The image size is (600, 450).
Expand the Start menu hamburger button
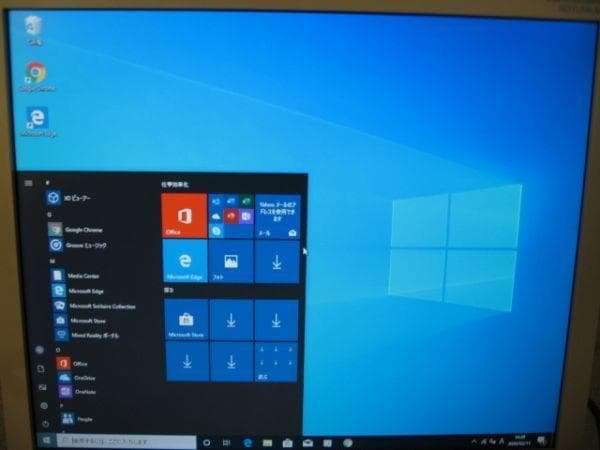28,183
